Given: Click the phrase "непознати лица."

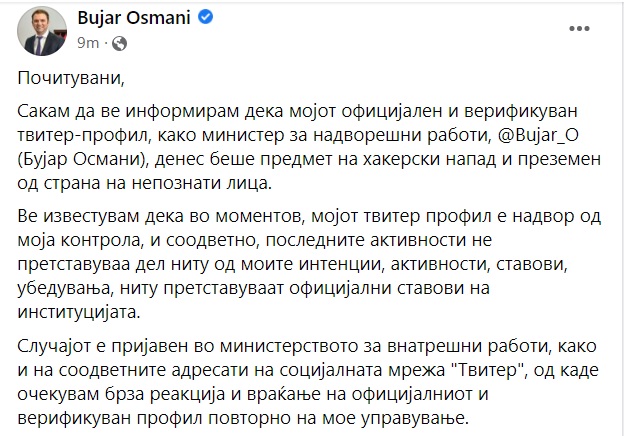Looking at the screenshot, I should [x=202, y=183].
